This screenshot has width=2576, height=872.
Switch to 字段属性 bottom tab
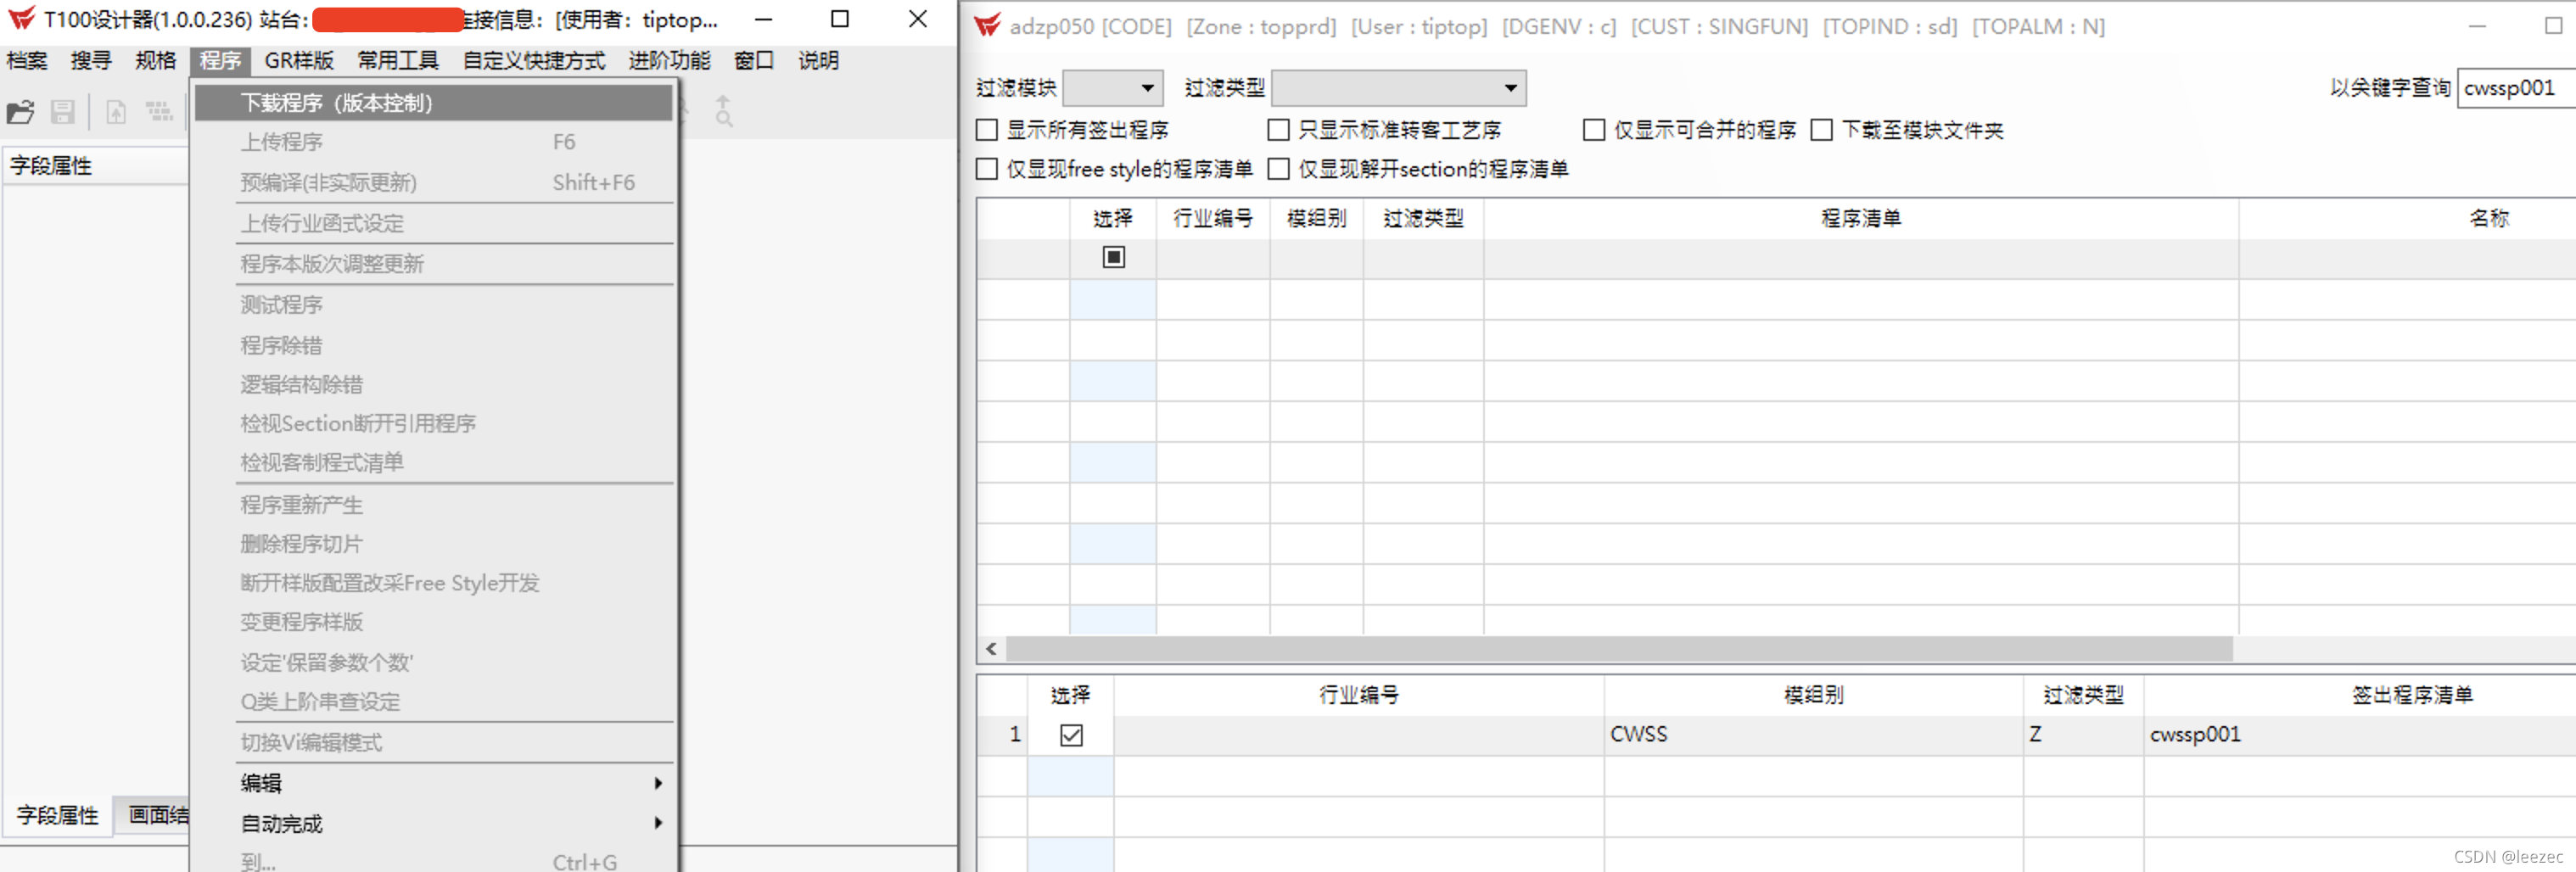click(57, 815)
